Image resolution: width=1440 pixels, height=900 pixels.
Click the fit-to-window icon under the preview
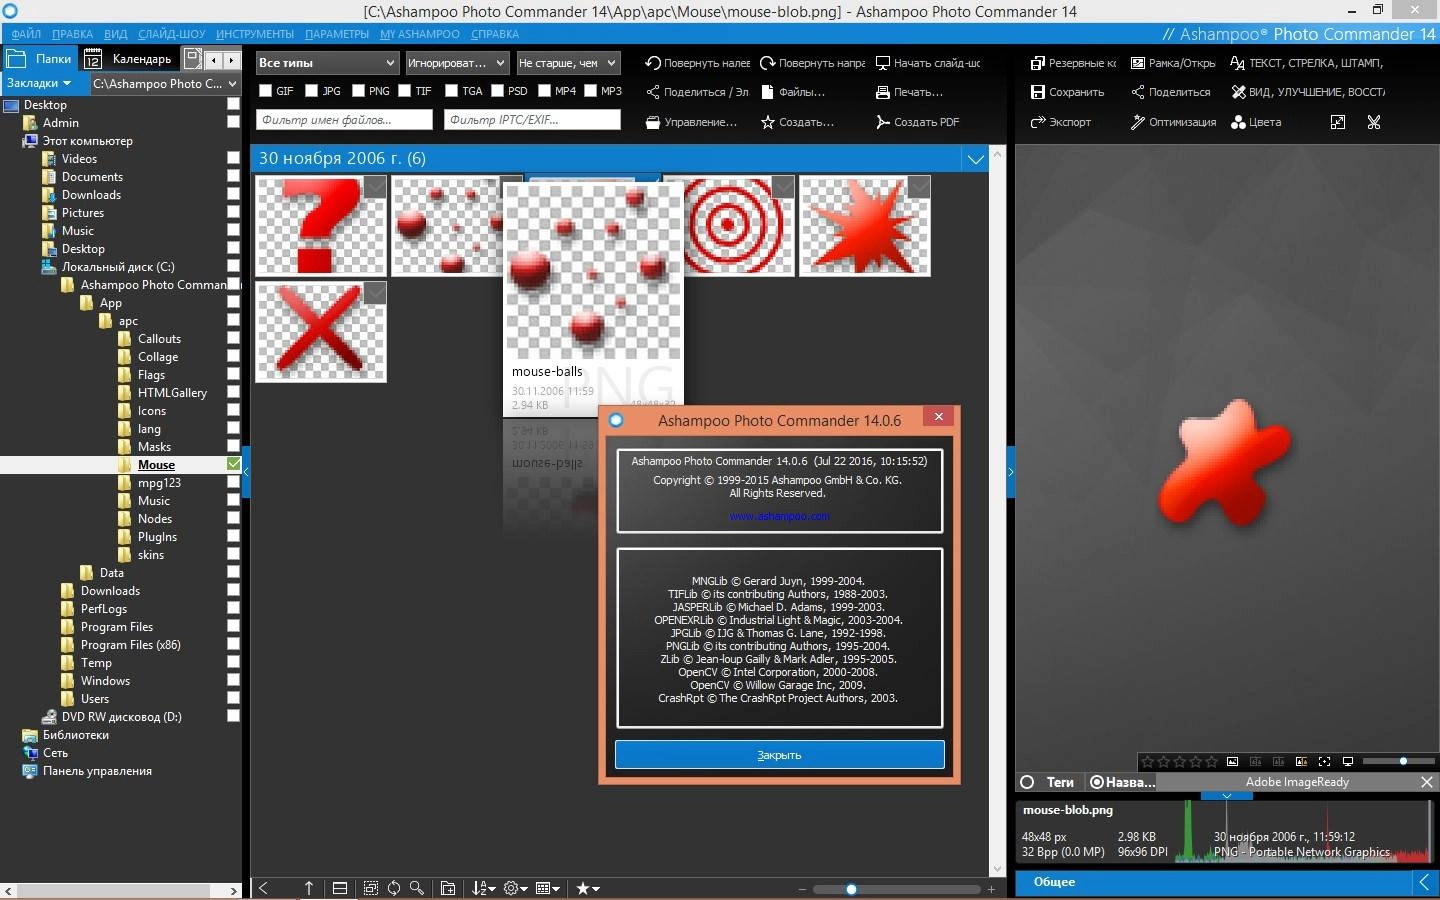pyautogui.click(x=1324, y=762)
